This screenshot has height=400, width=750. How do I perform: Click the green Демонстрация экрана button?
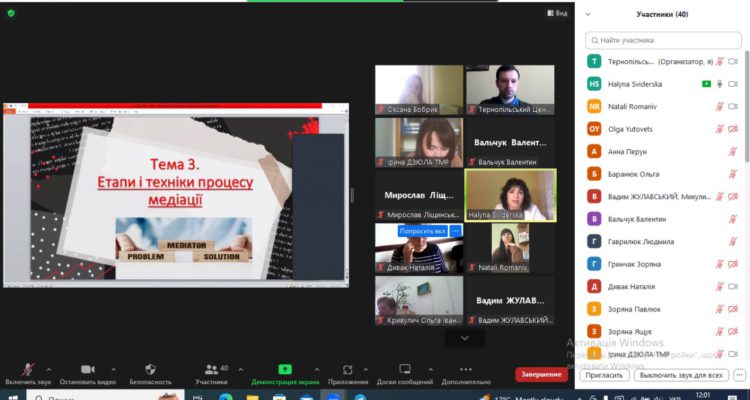[285, 374]
